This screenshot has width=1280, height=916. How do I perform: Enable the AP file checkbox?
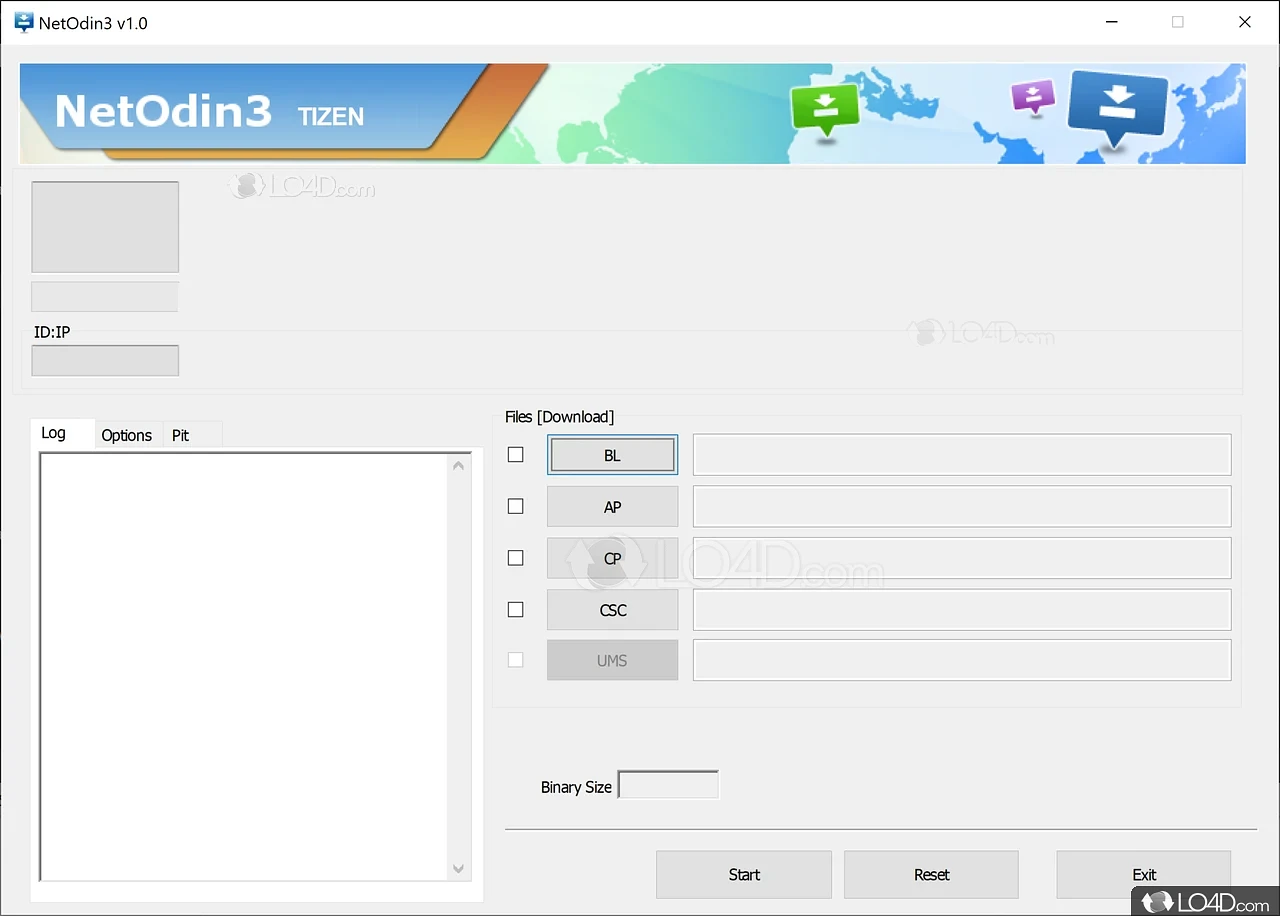516,506
